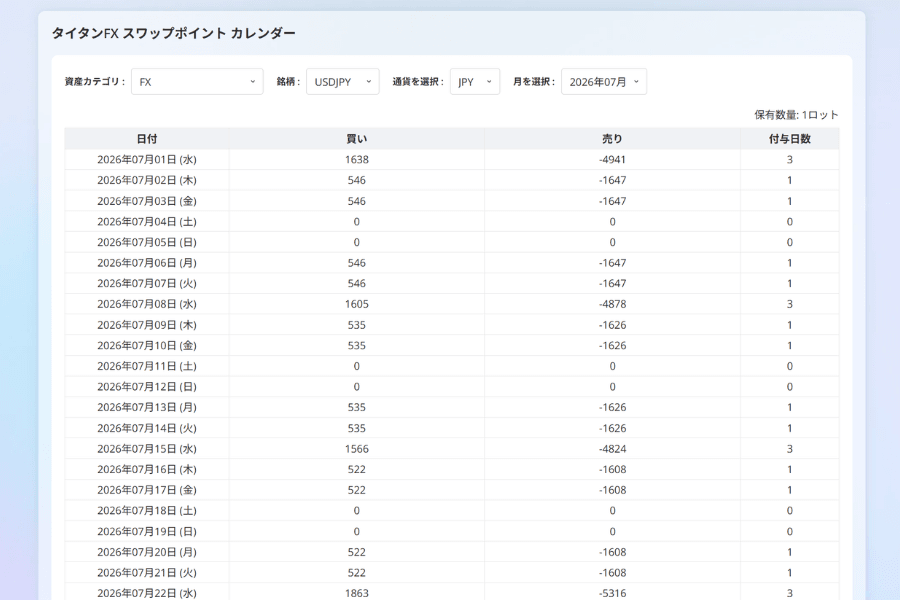900x600 pixels.
Task: Open the 資産カテゴリ dropdown showing FX
Action: pyautogui.click(x=197, y=82)
